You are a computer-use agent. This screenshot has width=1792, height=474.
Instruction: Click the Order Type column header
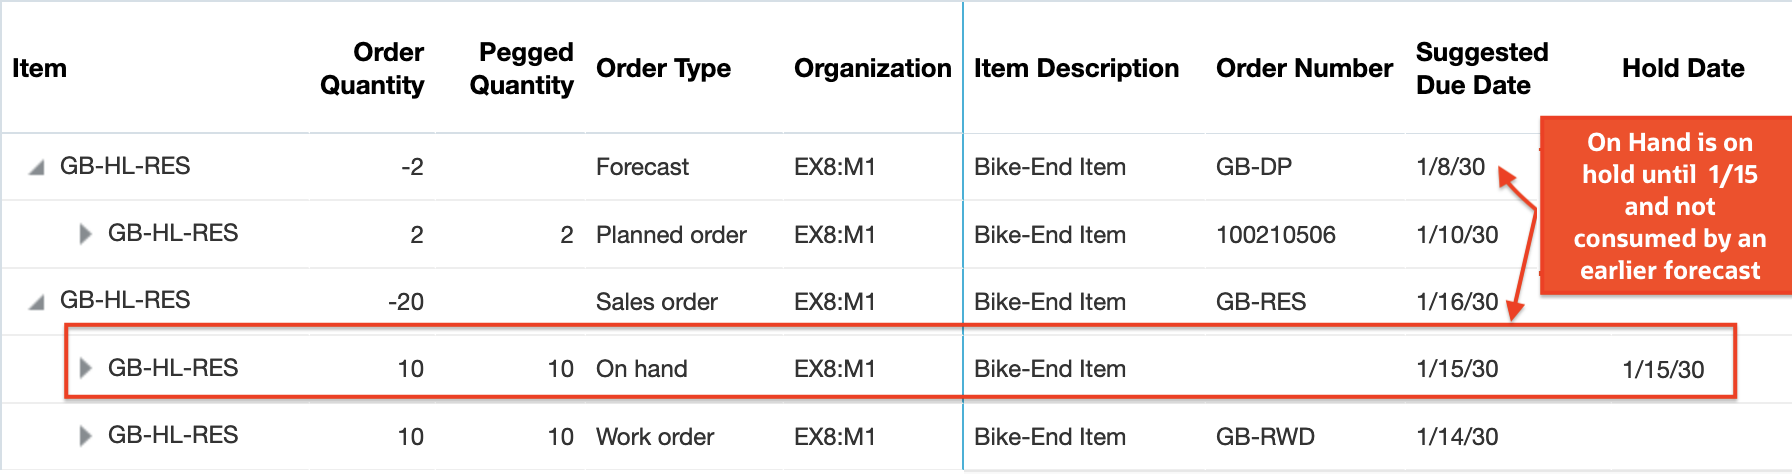pos(663,68)
